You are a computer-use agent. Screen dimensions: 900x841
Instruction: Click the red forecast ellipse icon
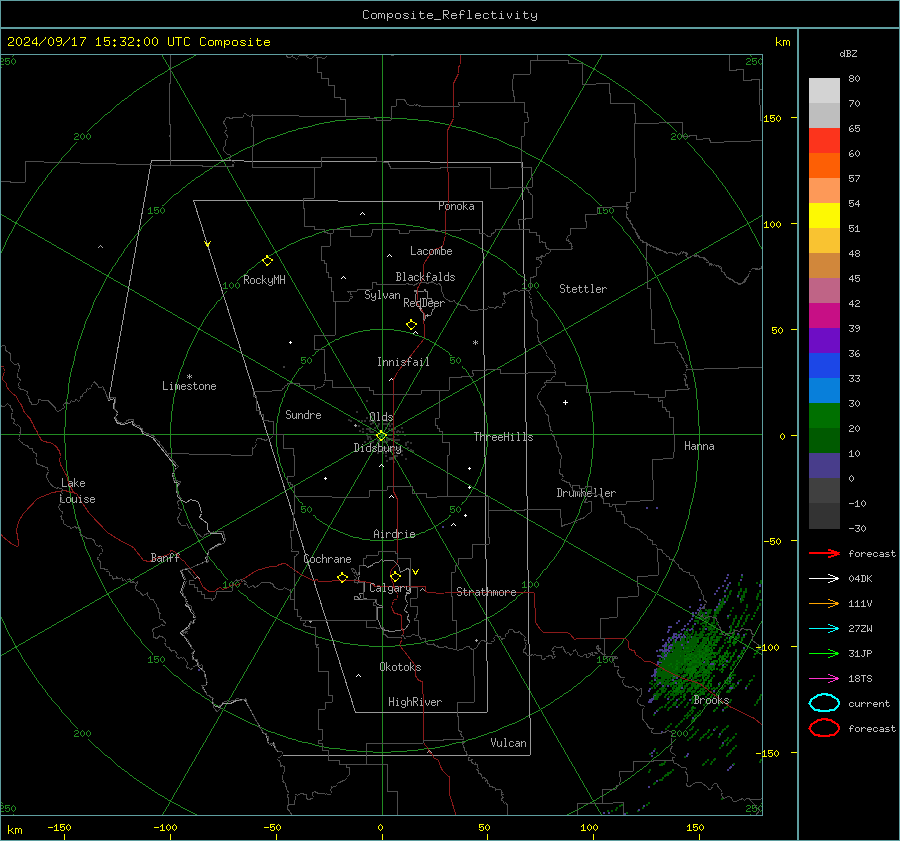(x=824, y=728)
